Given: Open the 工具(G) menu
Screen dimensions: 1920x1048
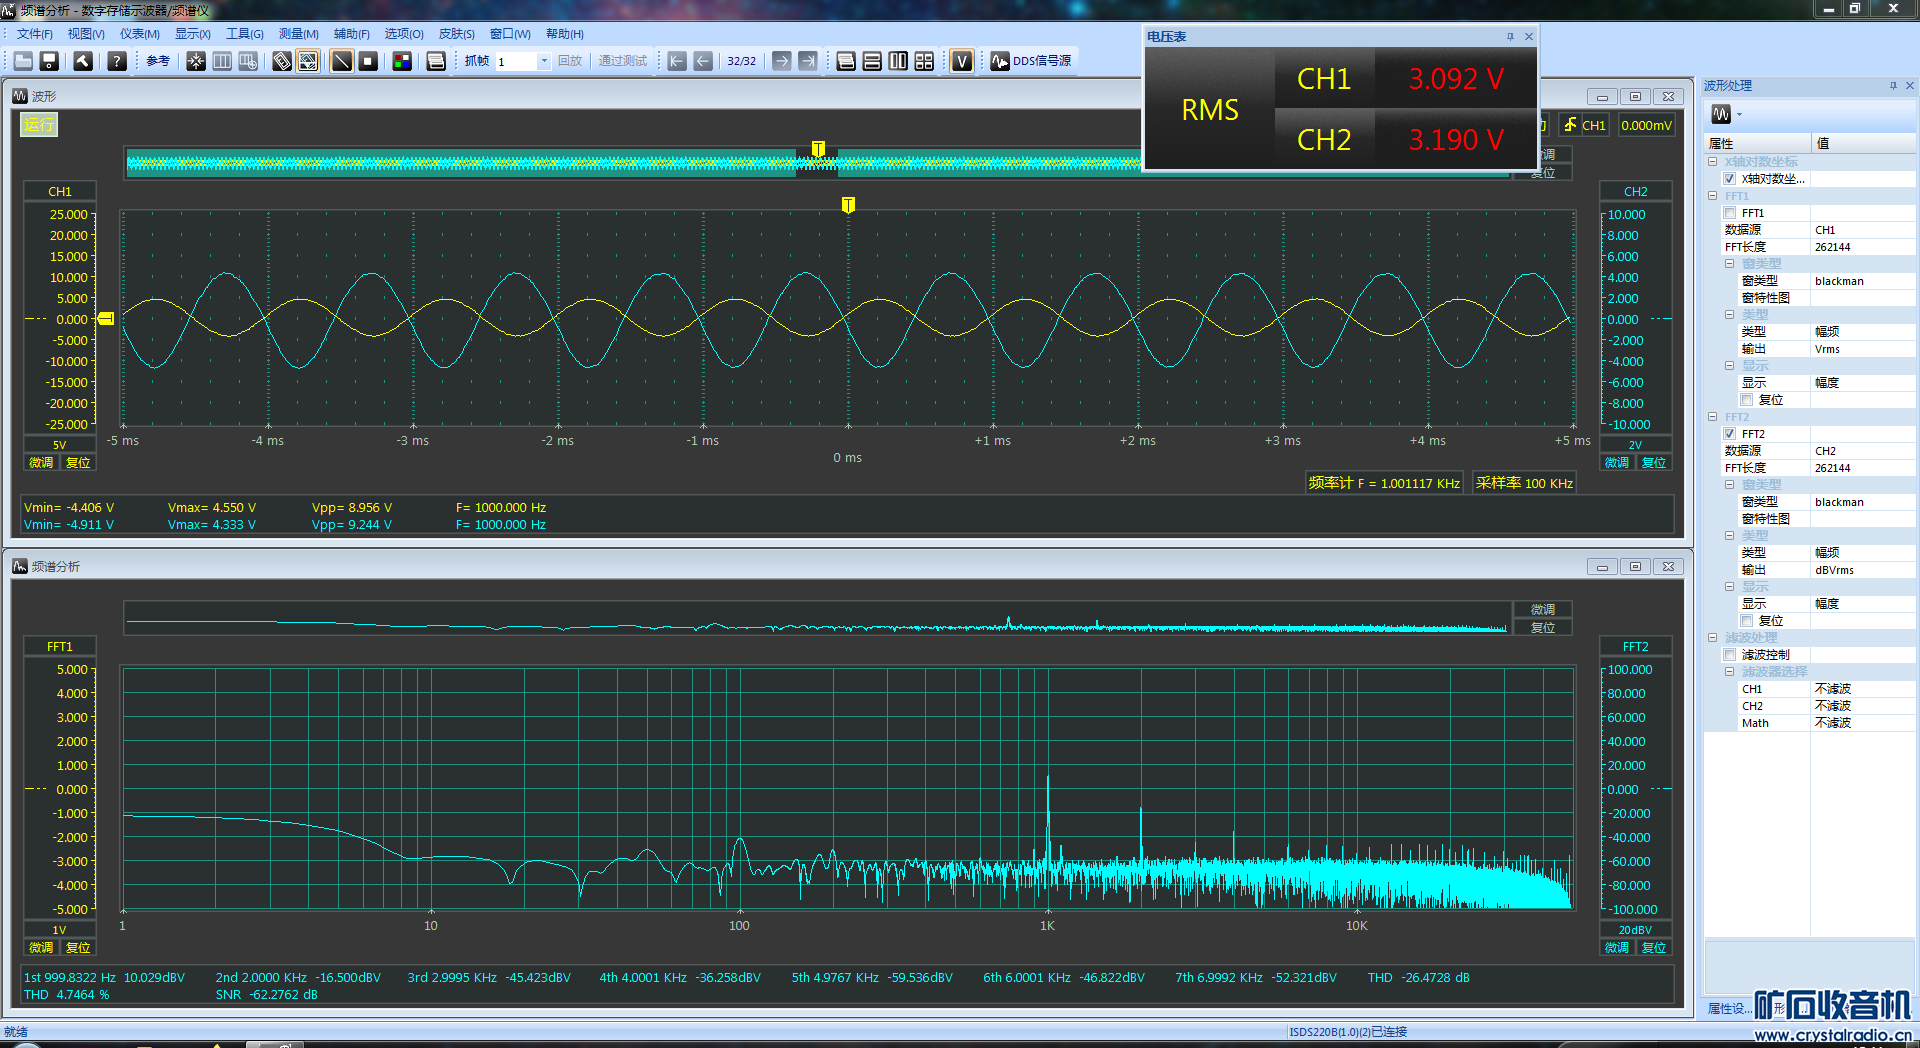Looking at the screenshot, I should pos(244,34).
